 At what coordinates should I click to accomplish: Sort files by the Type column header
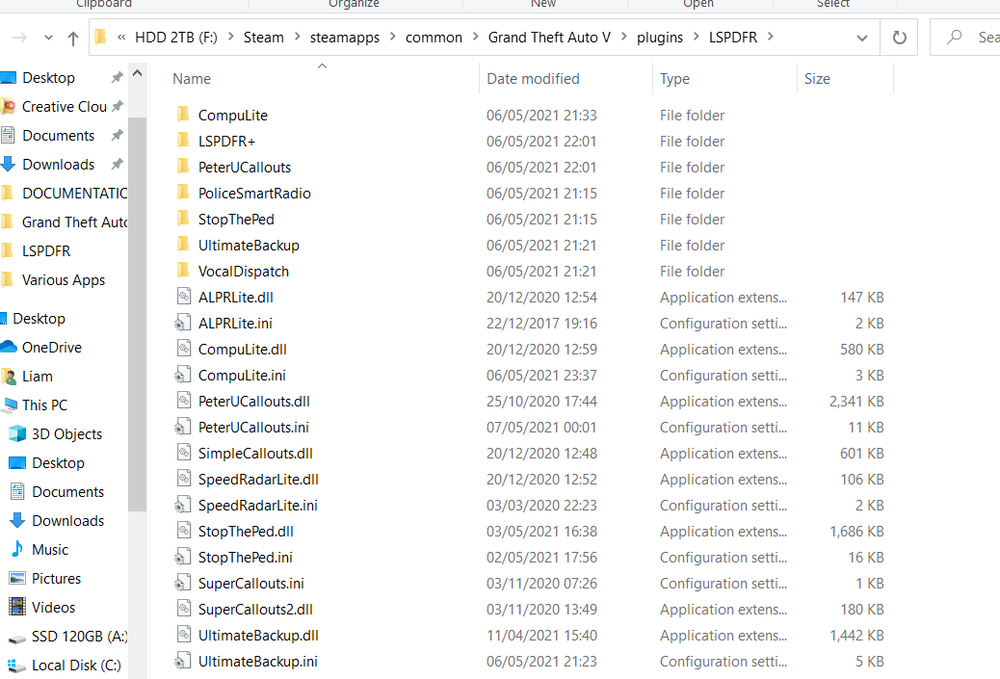pyautogui.click(x=675, y=79)
